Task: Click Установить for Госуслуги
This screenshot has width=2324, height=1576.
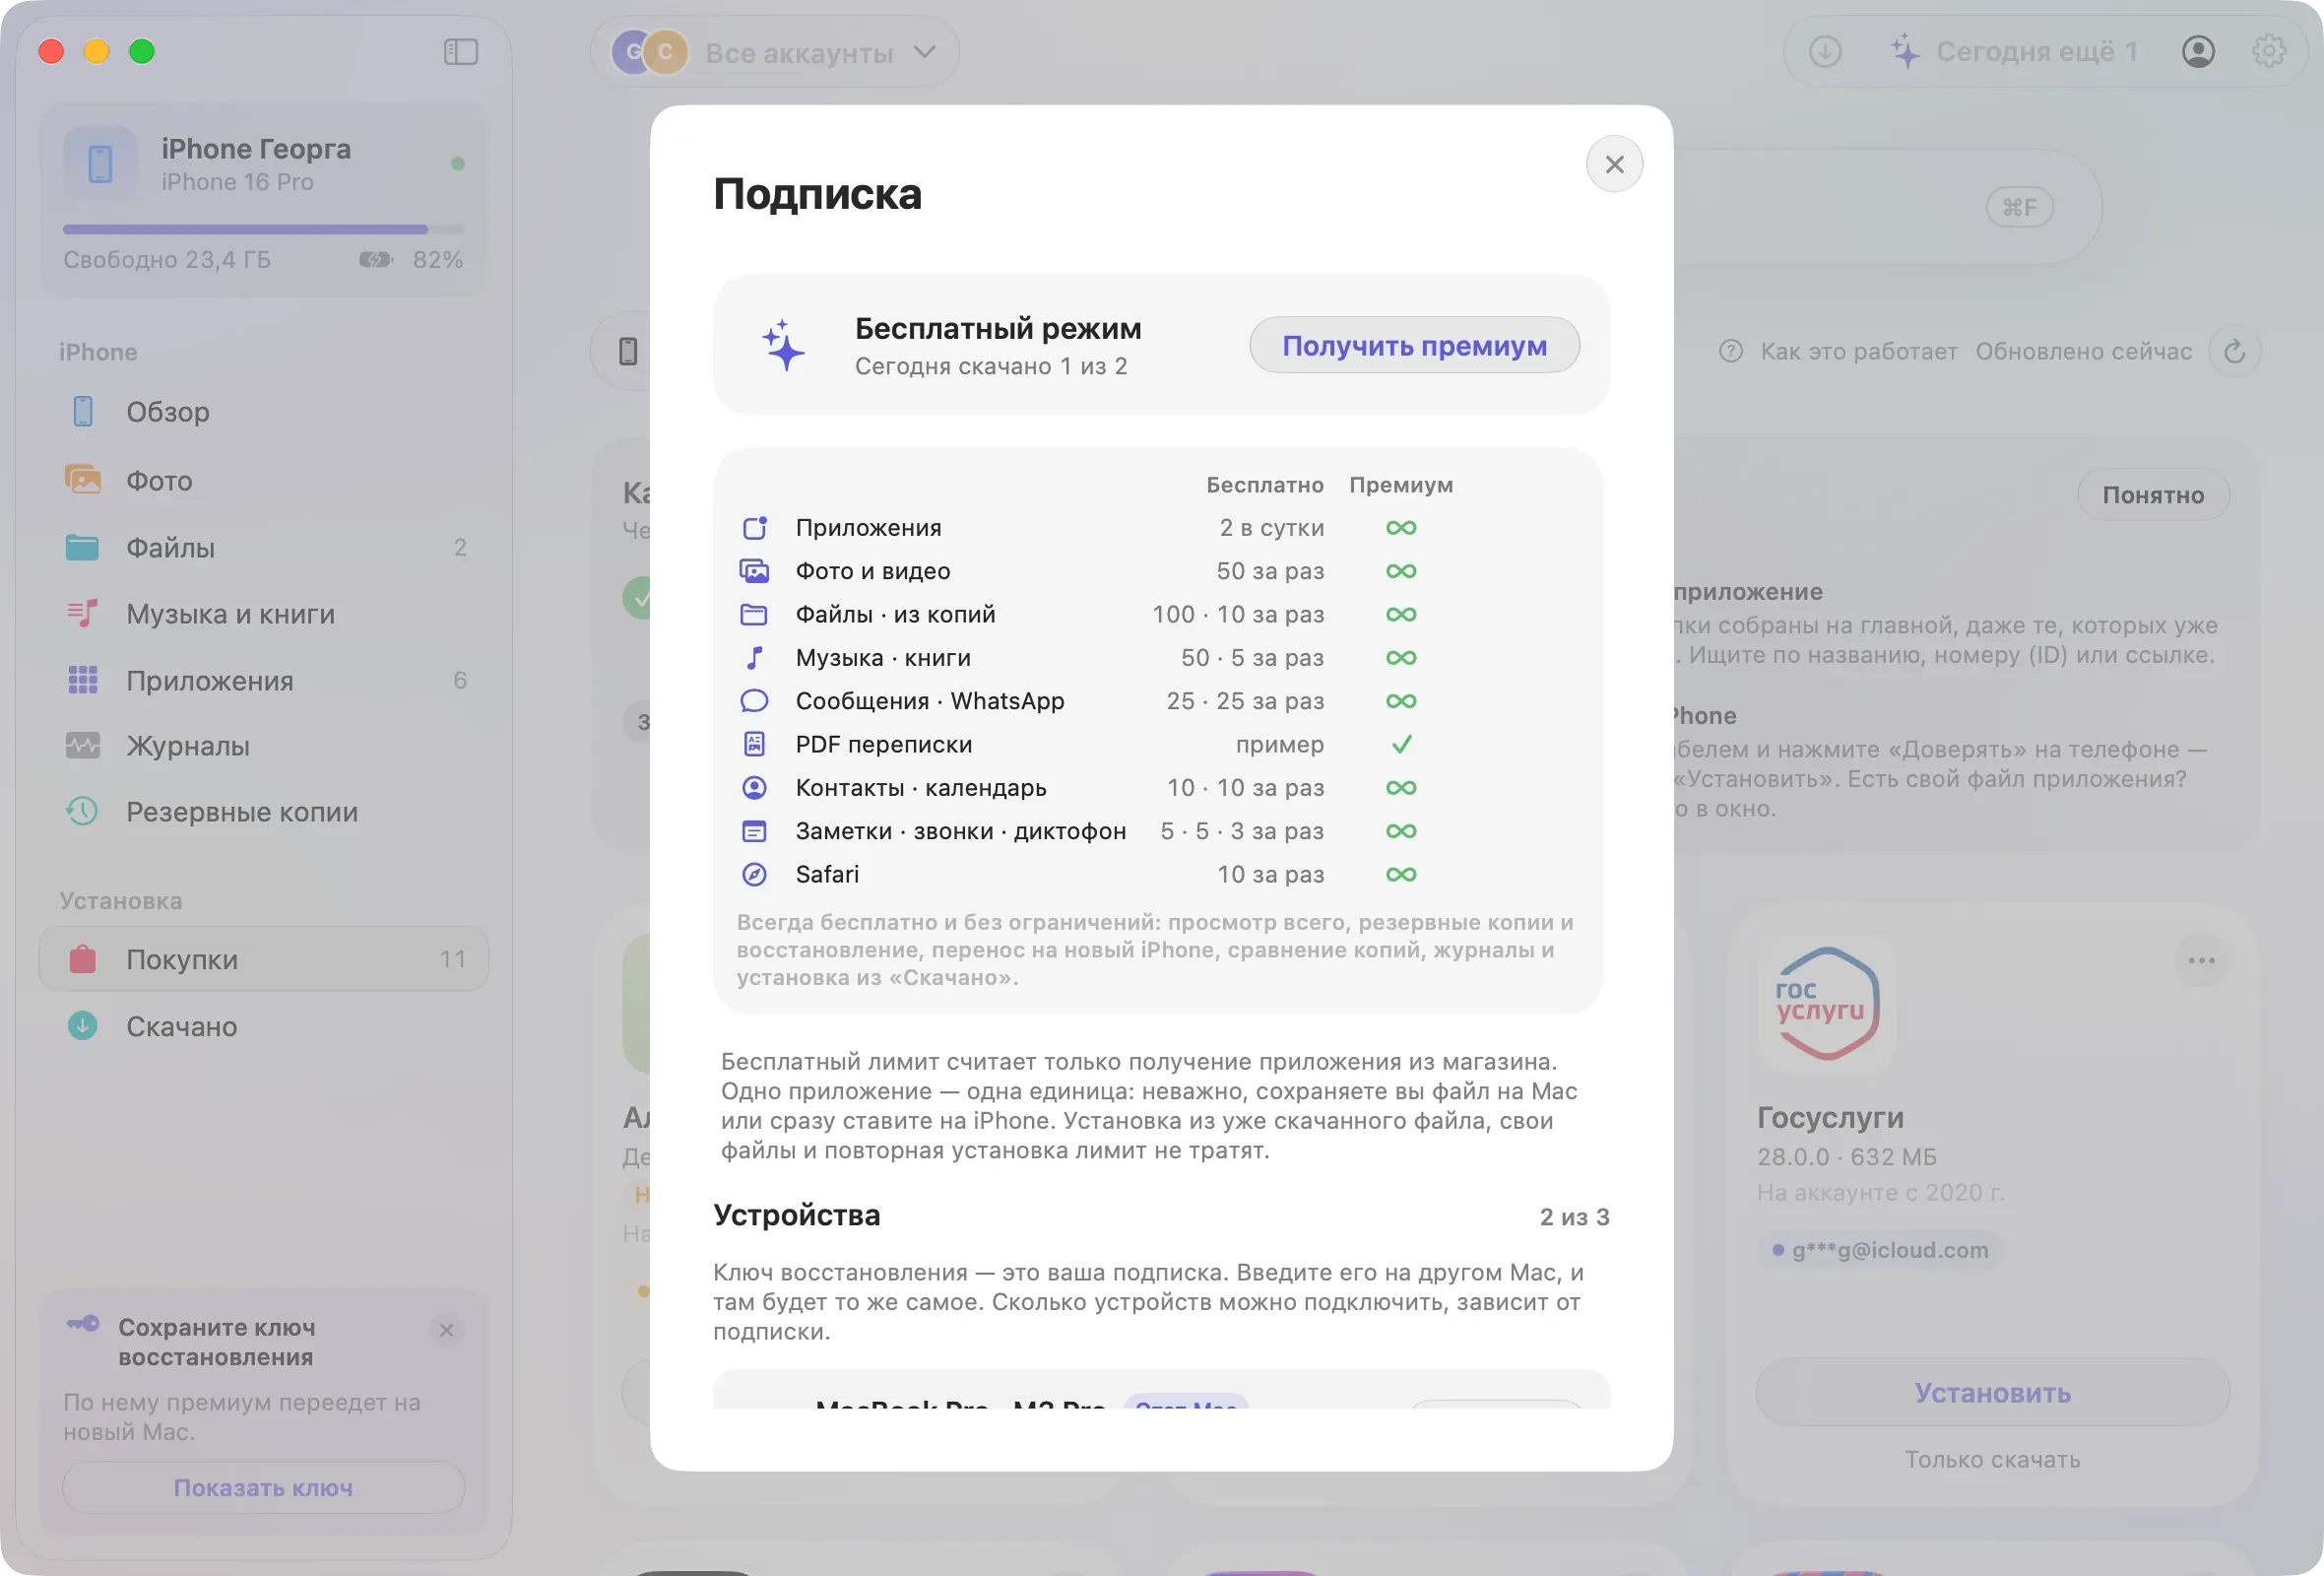Action: tap(1992, 1392)
